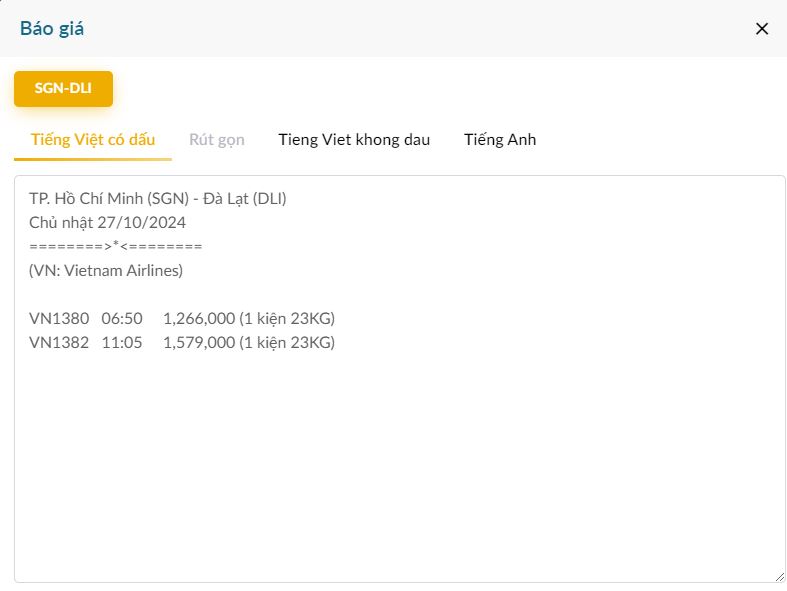Switch to the Tiếng Anh tab
The image size is (787, 591).
pos(500,139)
